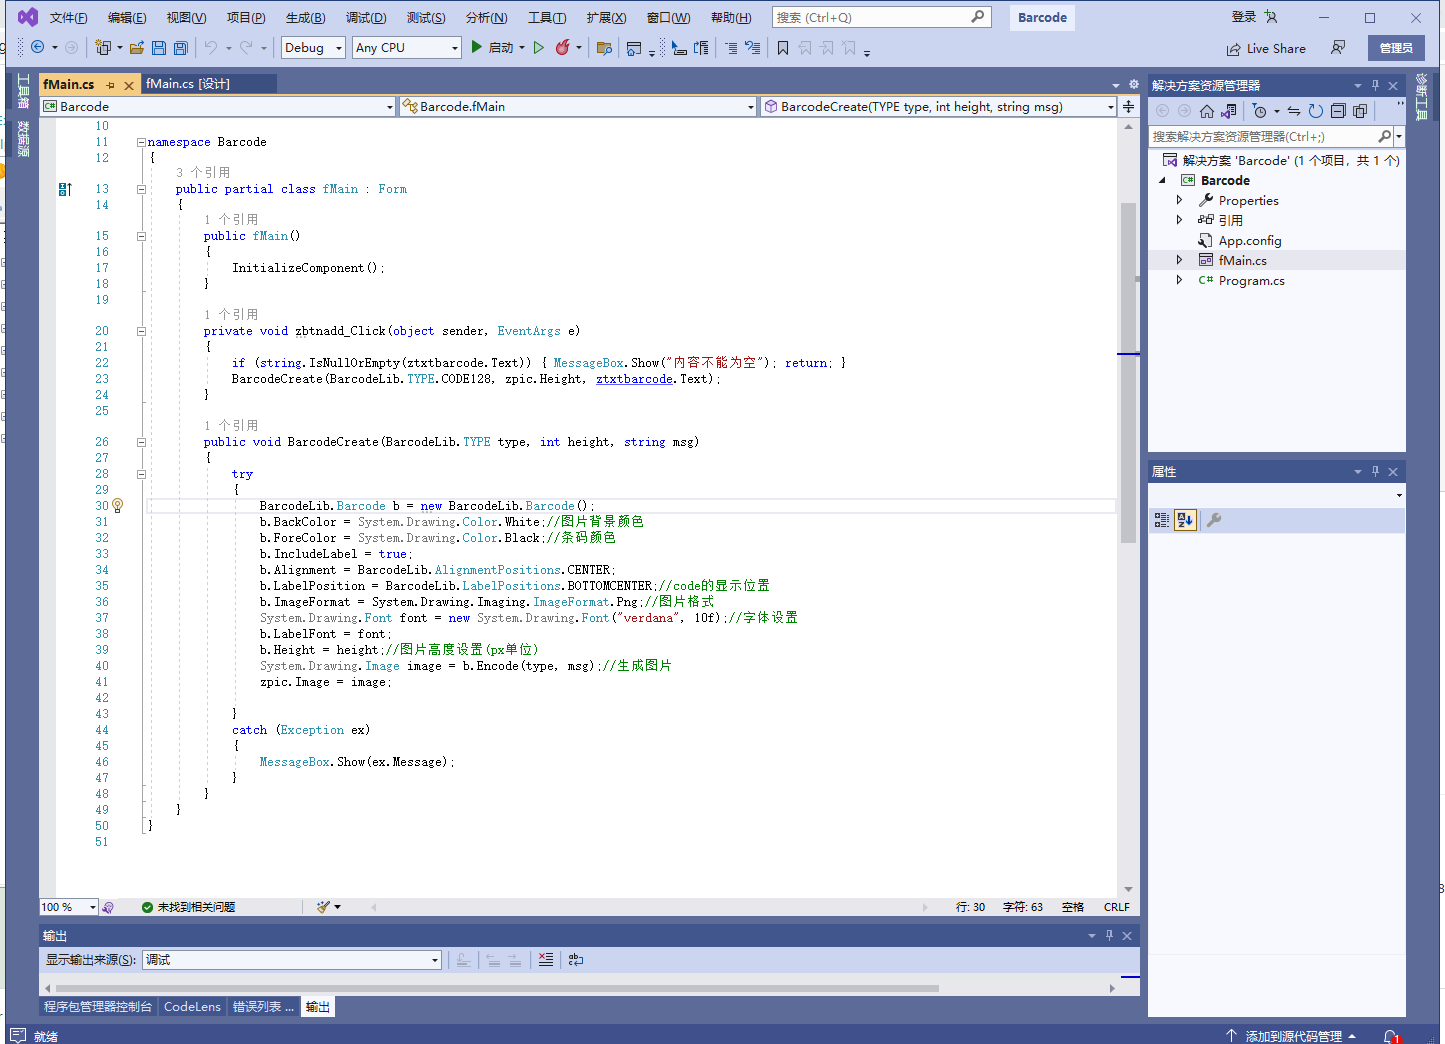Expand the Properties node in tree
Image resolution: width=1445 pixels, height=1044 pixels.
point(1179,200)
